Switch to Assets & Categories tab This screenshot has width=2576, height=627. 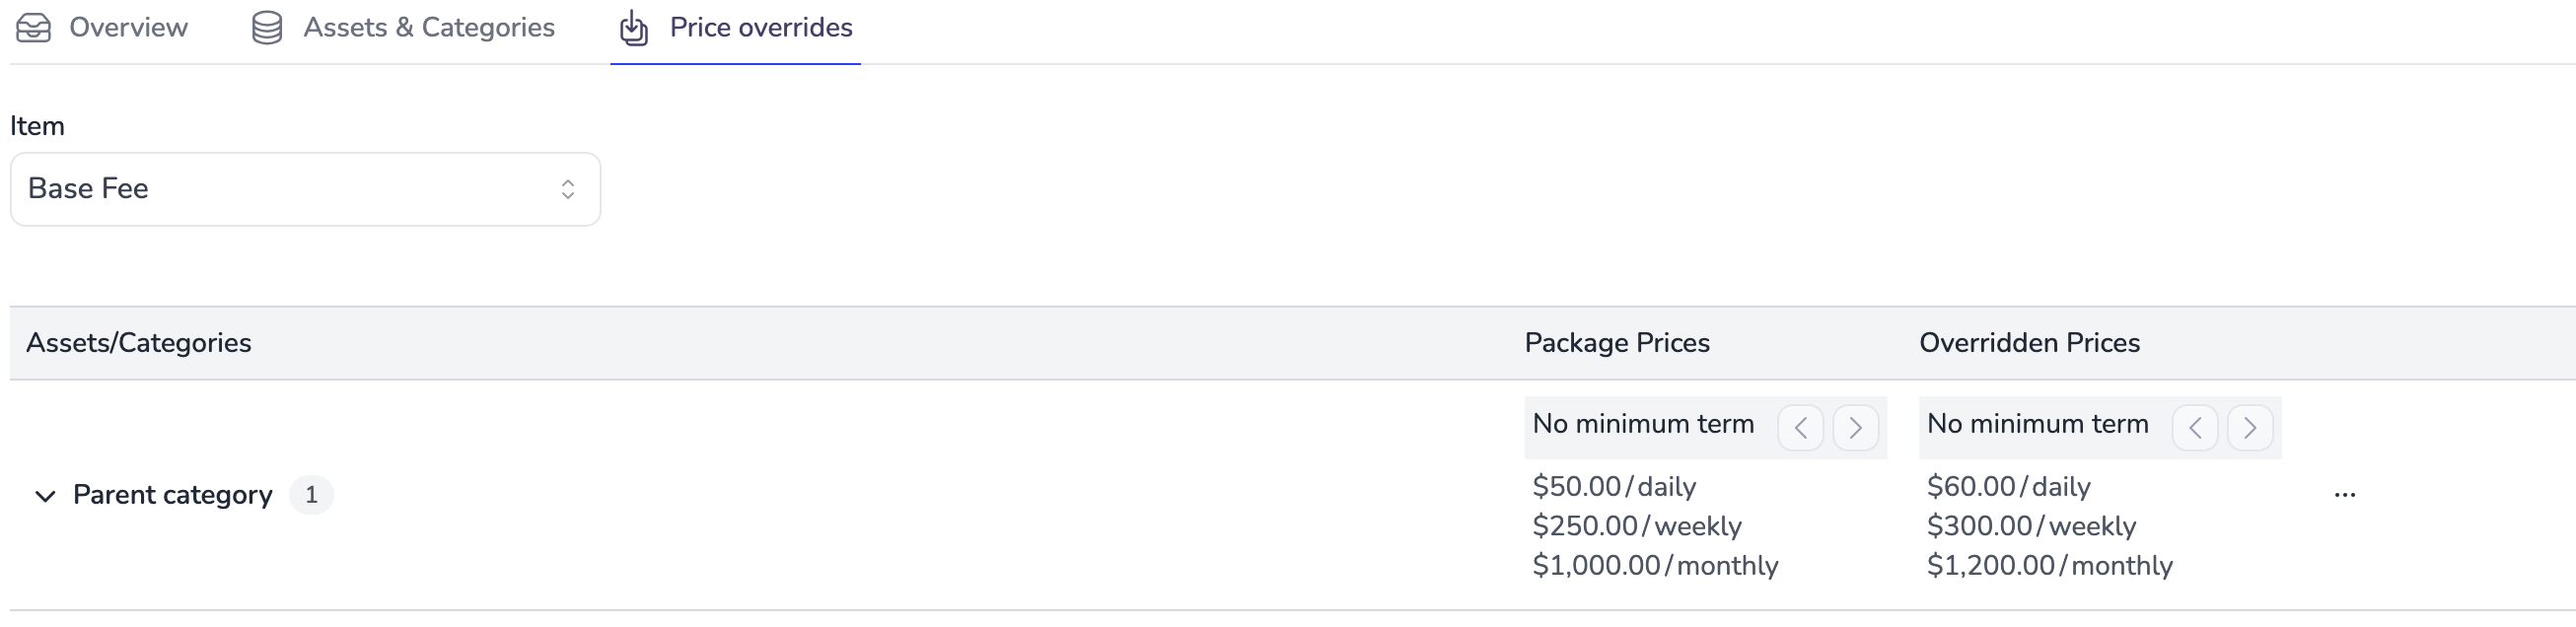pos(403,28)
